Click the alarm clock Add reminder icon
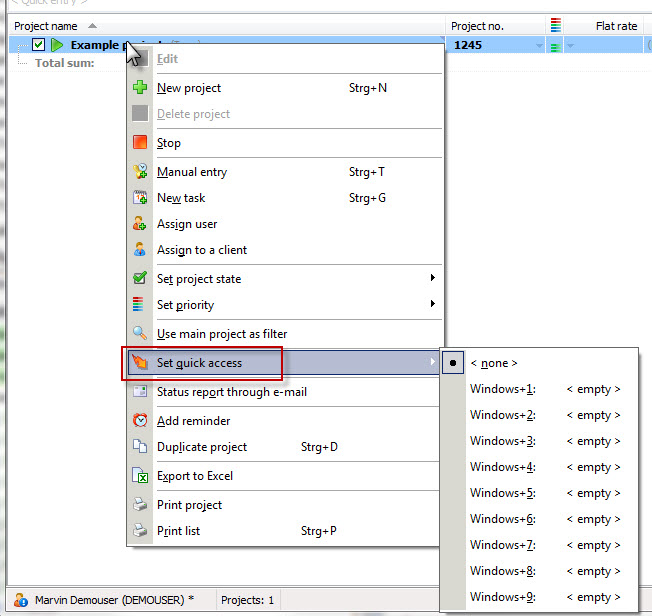Screen dimensions: 652x616 tap(140, 420)
